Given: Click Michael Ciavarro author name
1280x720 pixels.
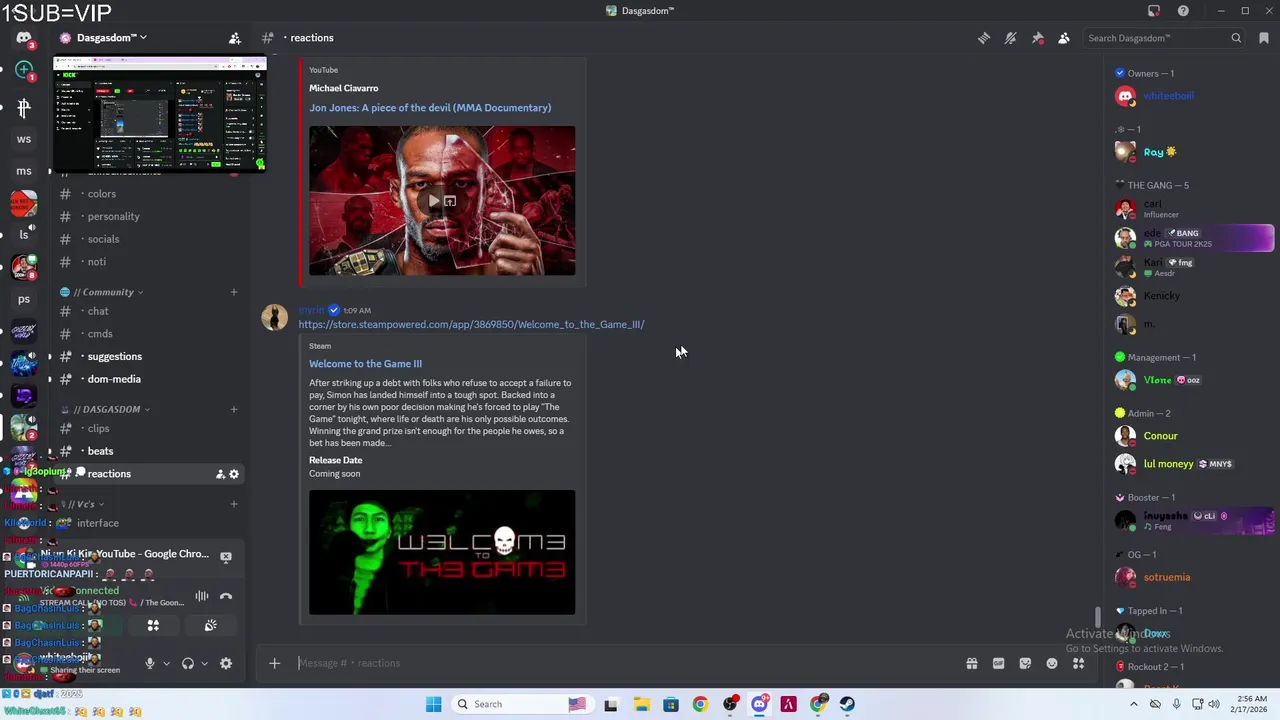Looking at the screenshot, I should 343,88.
